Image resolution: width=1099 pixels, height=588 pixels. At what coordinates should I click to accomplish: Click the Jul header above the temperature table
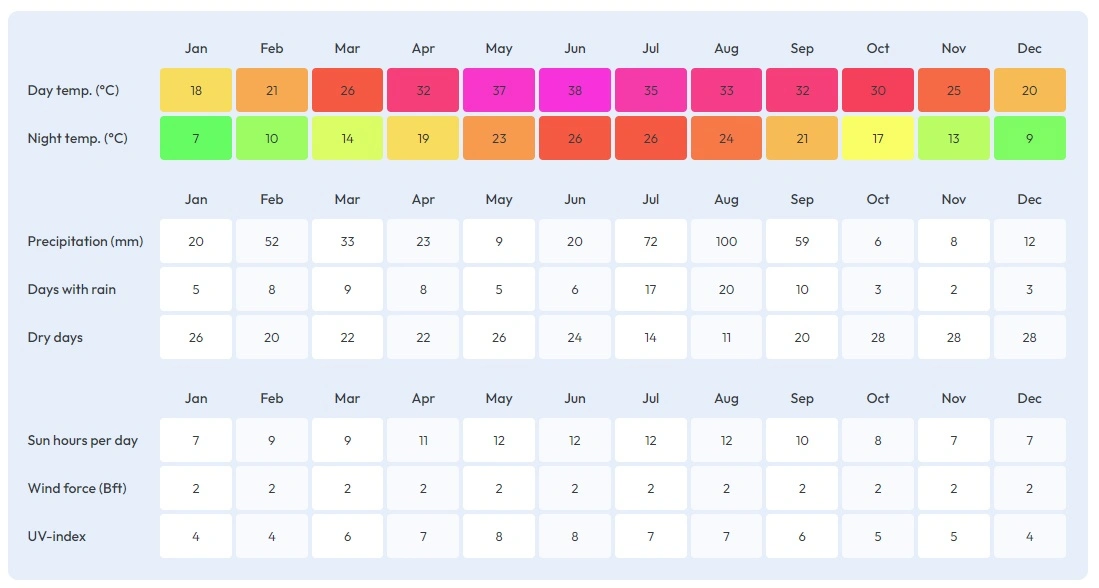(x=650, y=48)
